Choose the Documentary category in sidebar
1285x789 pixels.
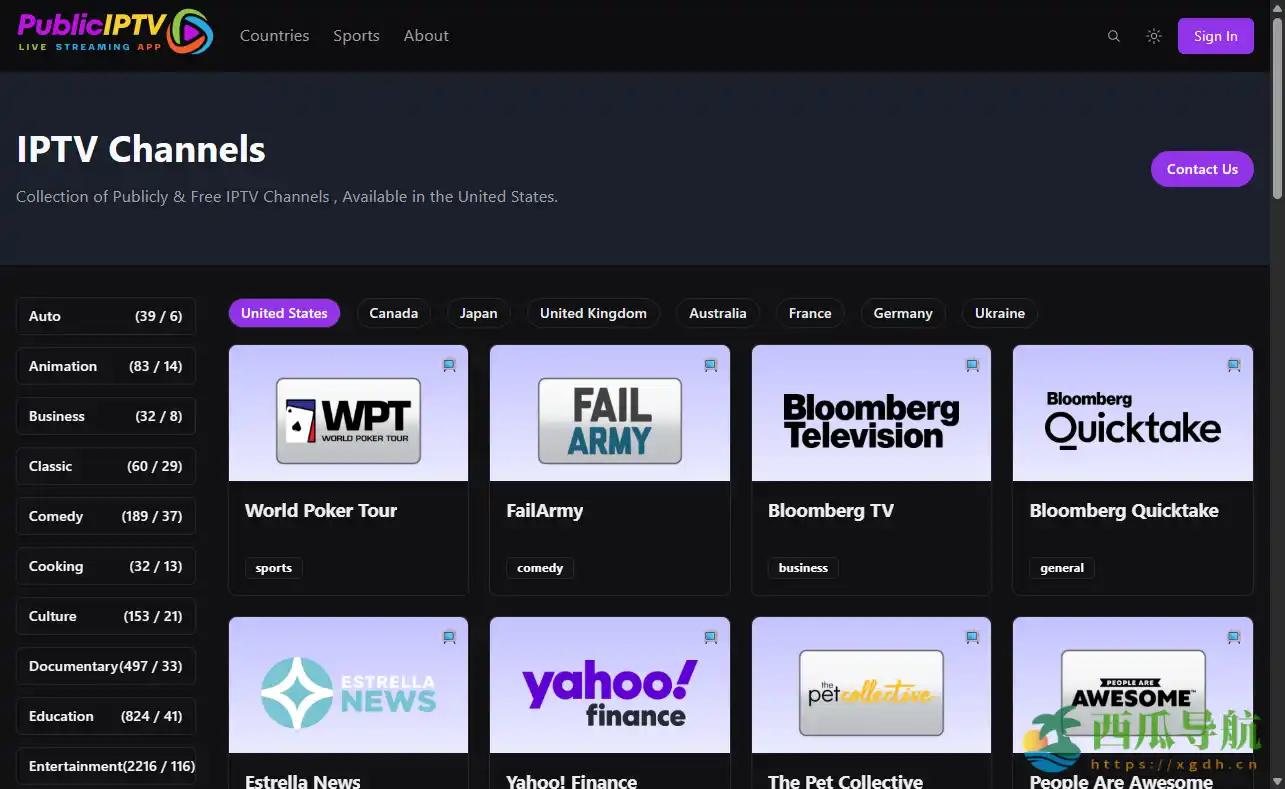point(105,666)
